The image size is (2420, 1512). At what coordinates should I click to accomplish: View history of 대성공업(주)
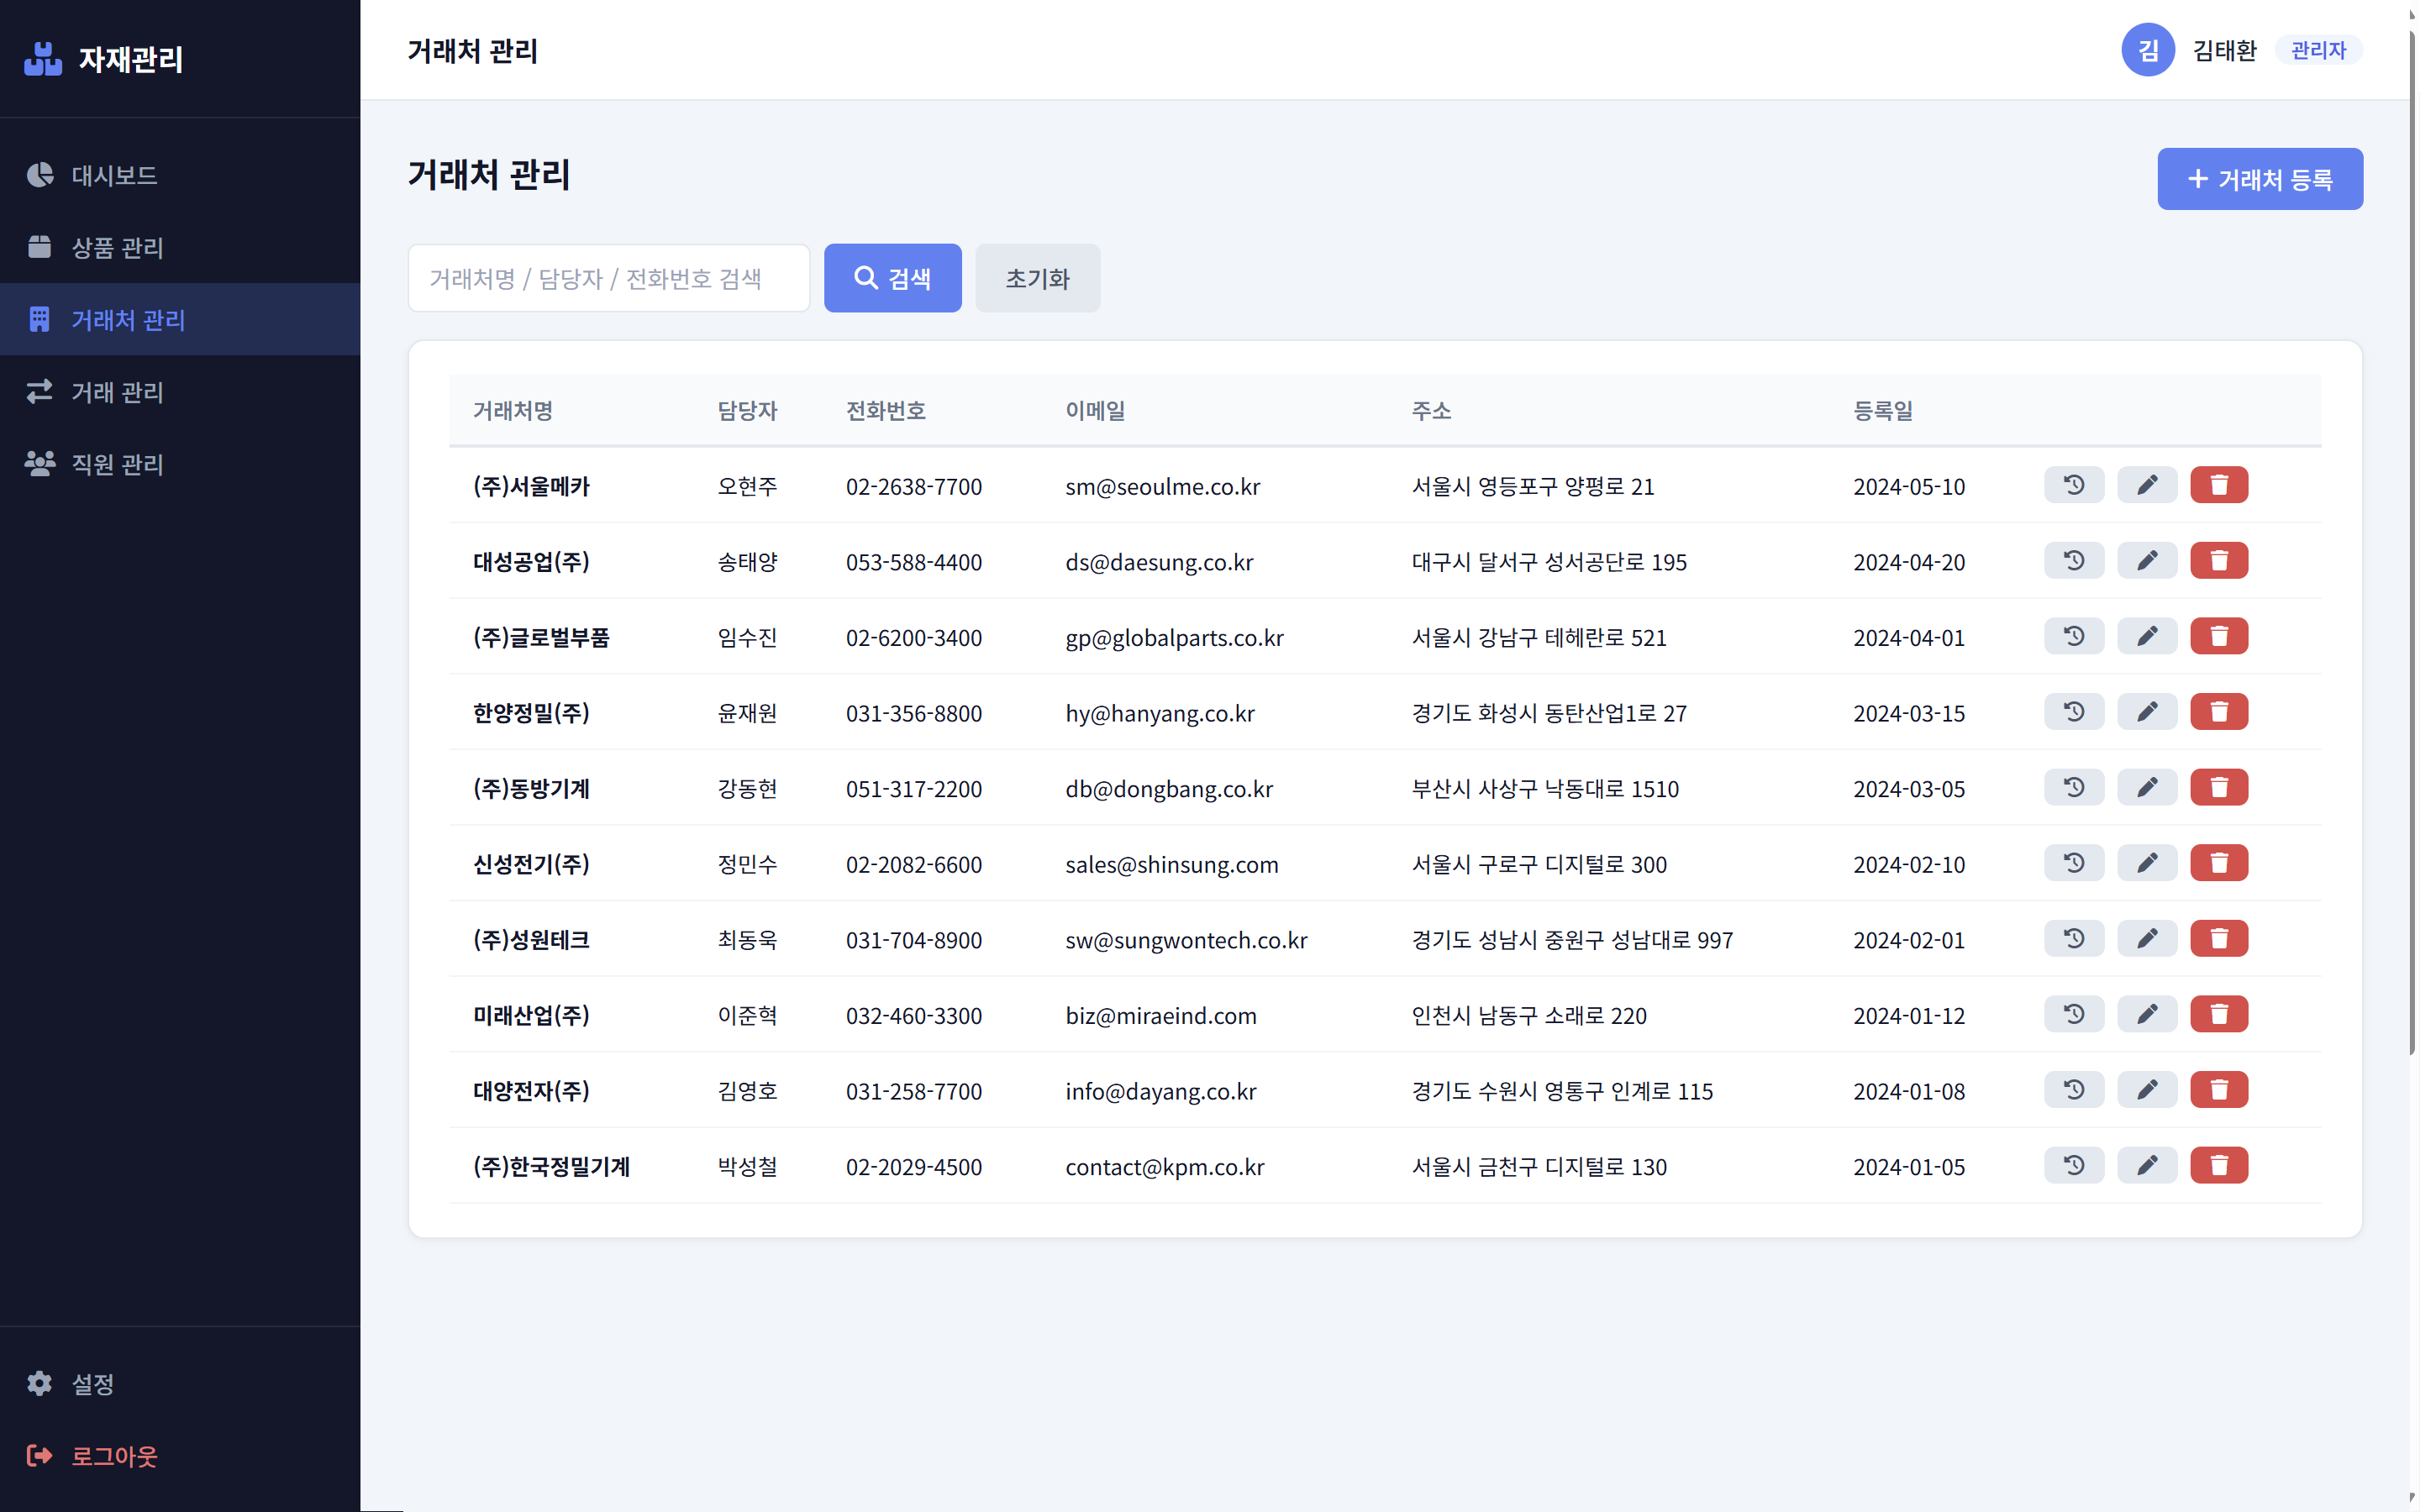point(2074,560)
